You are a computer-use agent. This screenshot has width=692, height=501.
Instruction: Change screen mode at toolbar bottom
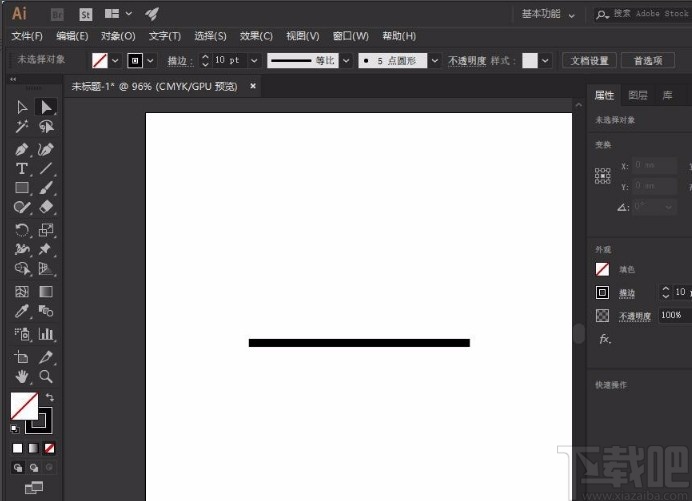[34, 487]
